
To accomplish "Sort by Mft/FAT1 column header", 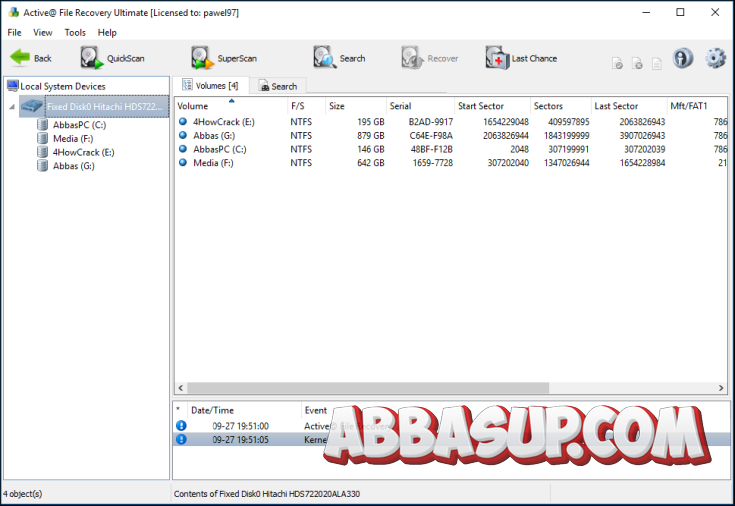I will coord(697,106).
